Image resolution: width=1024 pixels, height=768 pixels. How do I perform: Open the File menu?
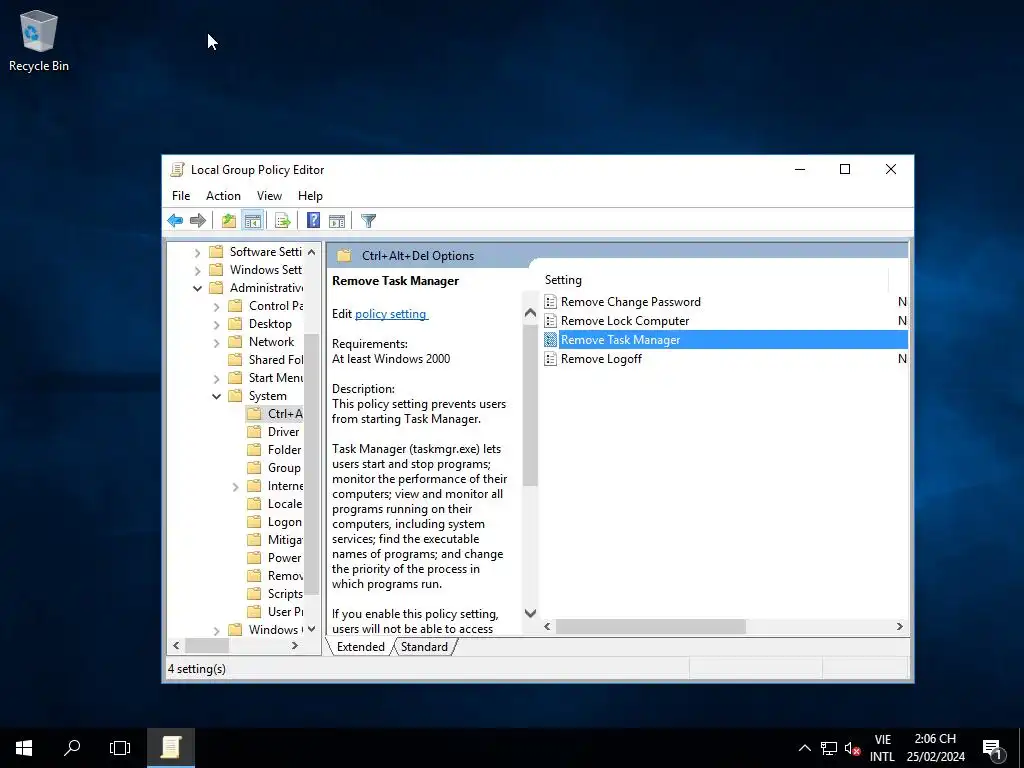[x=181, y=196]
